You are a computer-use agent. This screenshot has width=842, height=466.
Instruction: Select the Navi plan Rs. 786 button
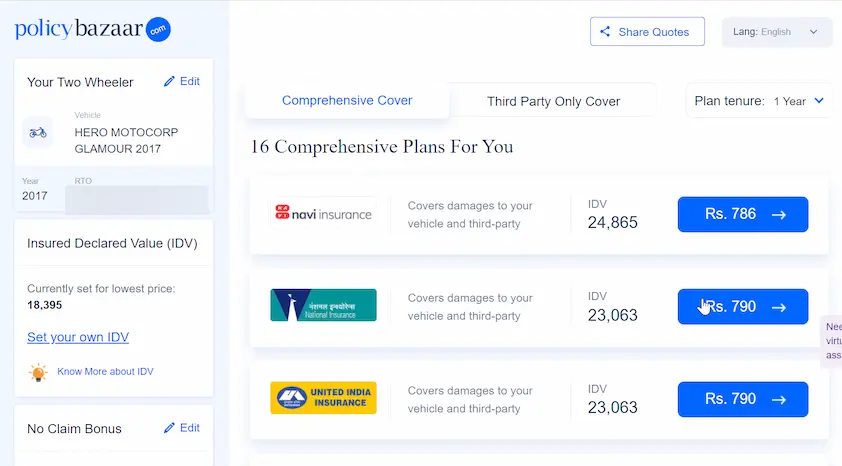click(x=743, y=214)
